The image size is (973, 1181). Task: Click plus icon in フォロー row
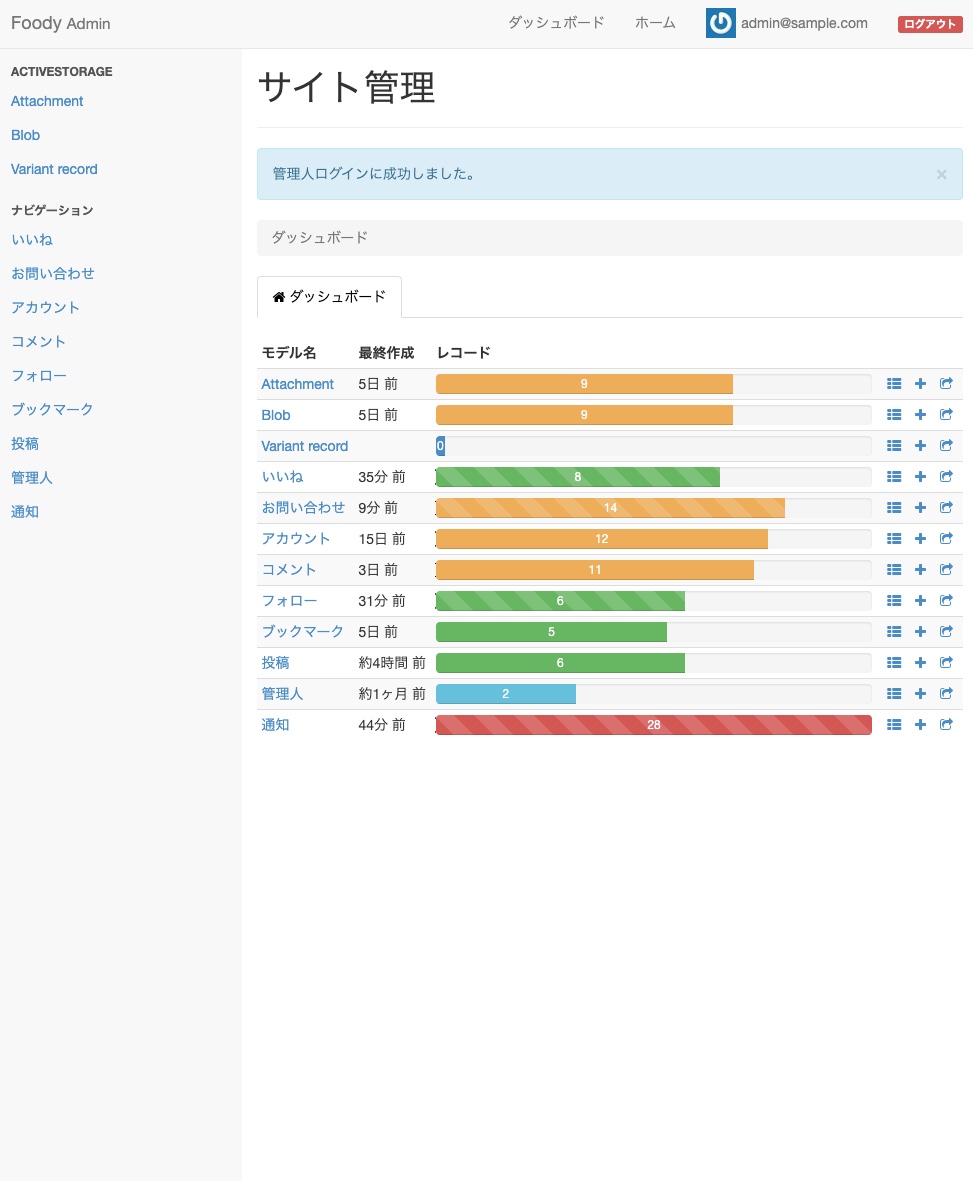tap(920, 601)
